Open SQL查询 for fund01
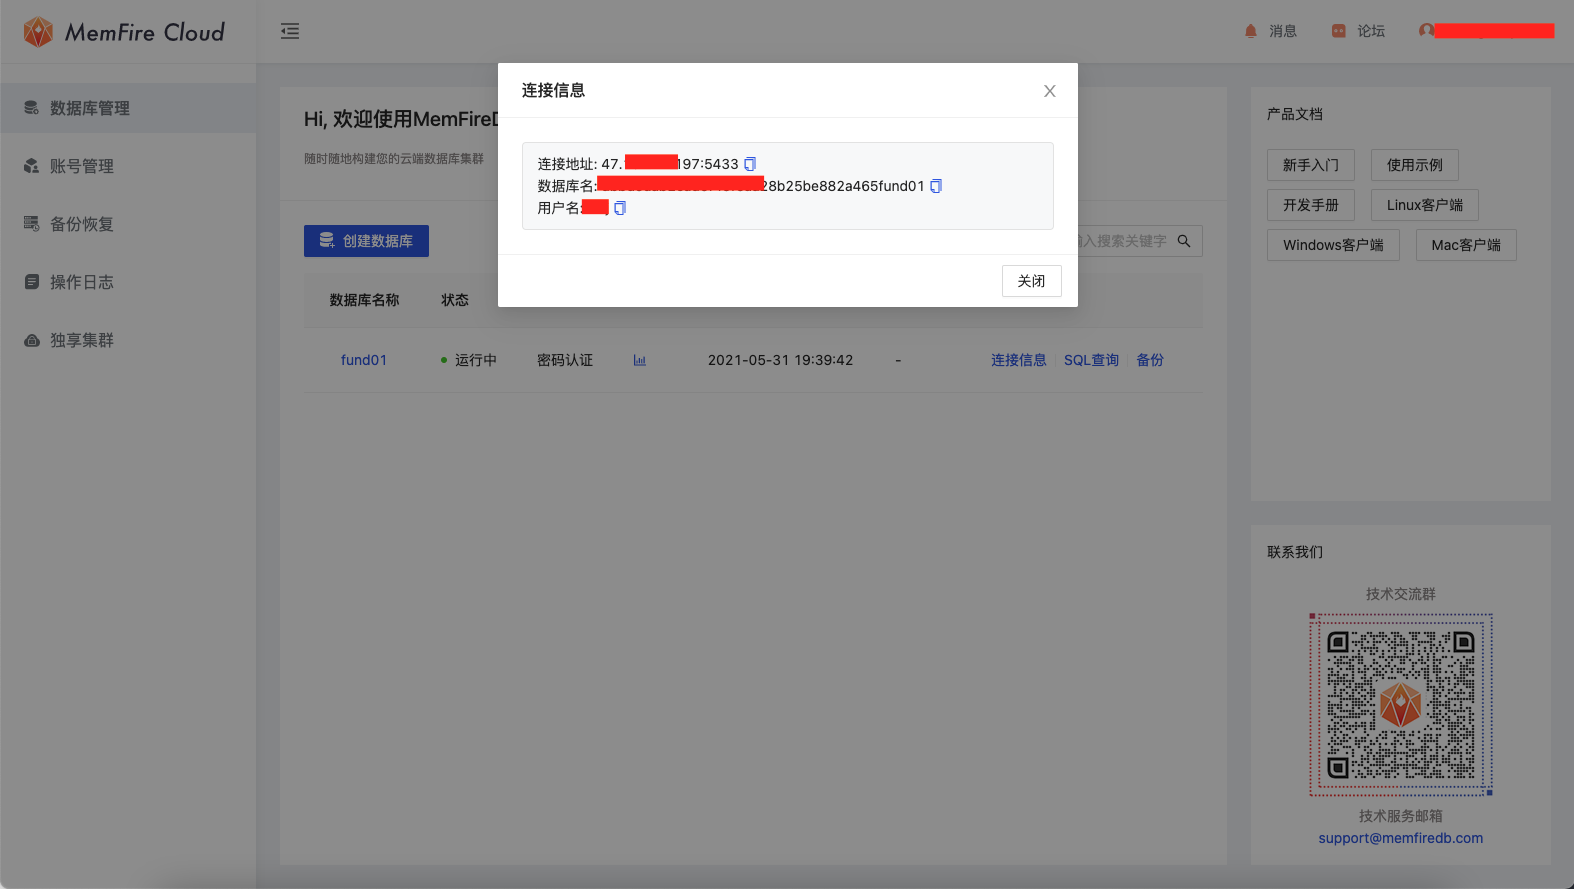This screenshot has width=1574, height=889. point(1091,360)
